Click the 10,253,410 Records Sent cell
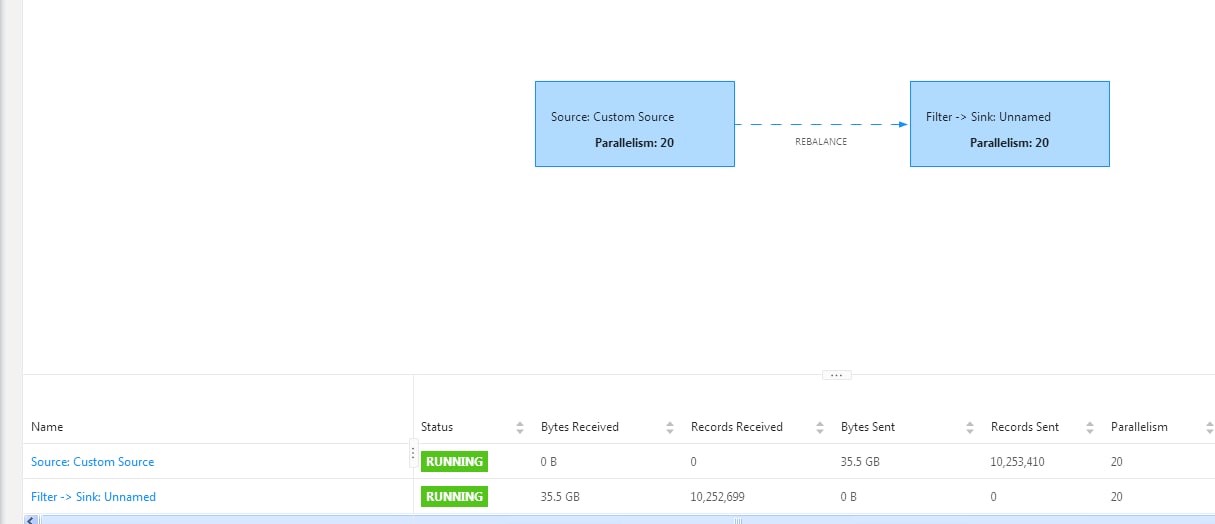The width and height of the screenshot is (1215, 524). [x=1025, y=462]
